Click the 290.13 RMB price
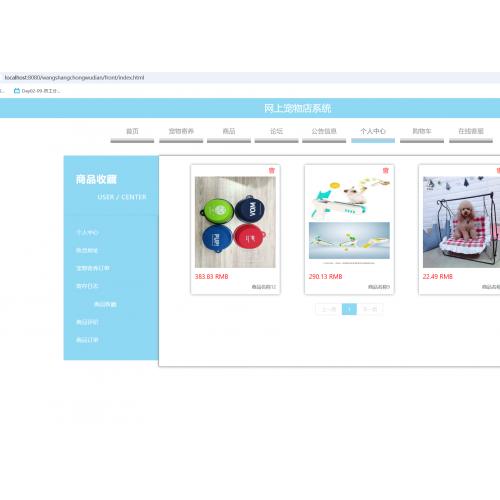Image resolution: width=500 pixels, height=500 pixels. [325, 276]
